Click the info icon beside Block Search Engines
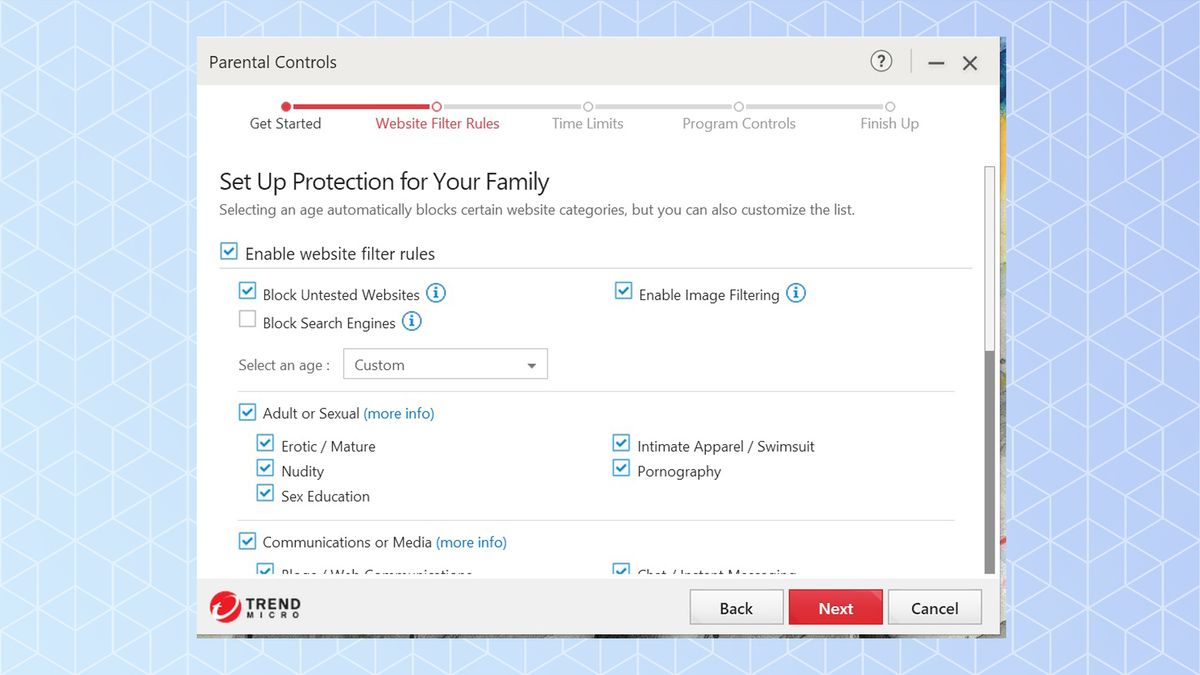Screen dimensions: 1200x675 [x=412, y=322]
